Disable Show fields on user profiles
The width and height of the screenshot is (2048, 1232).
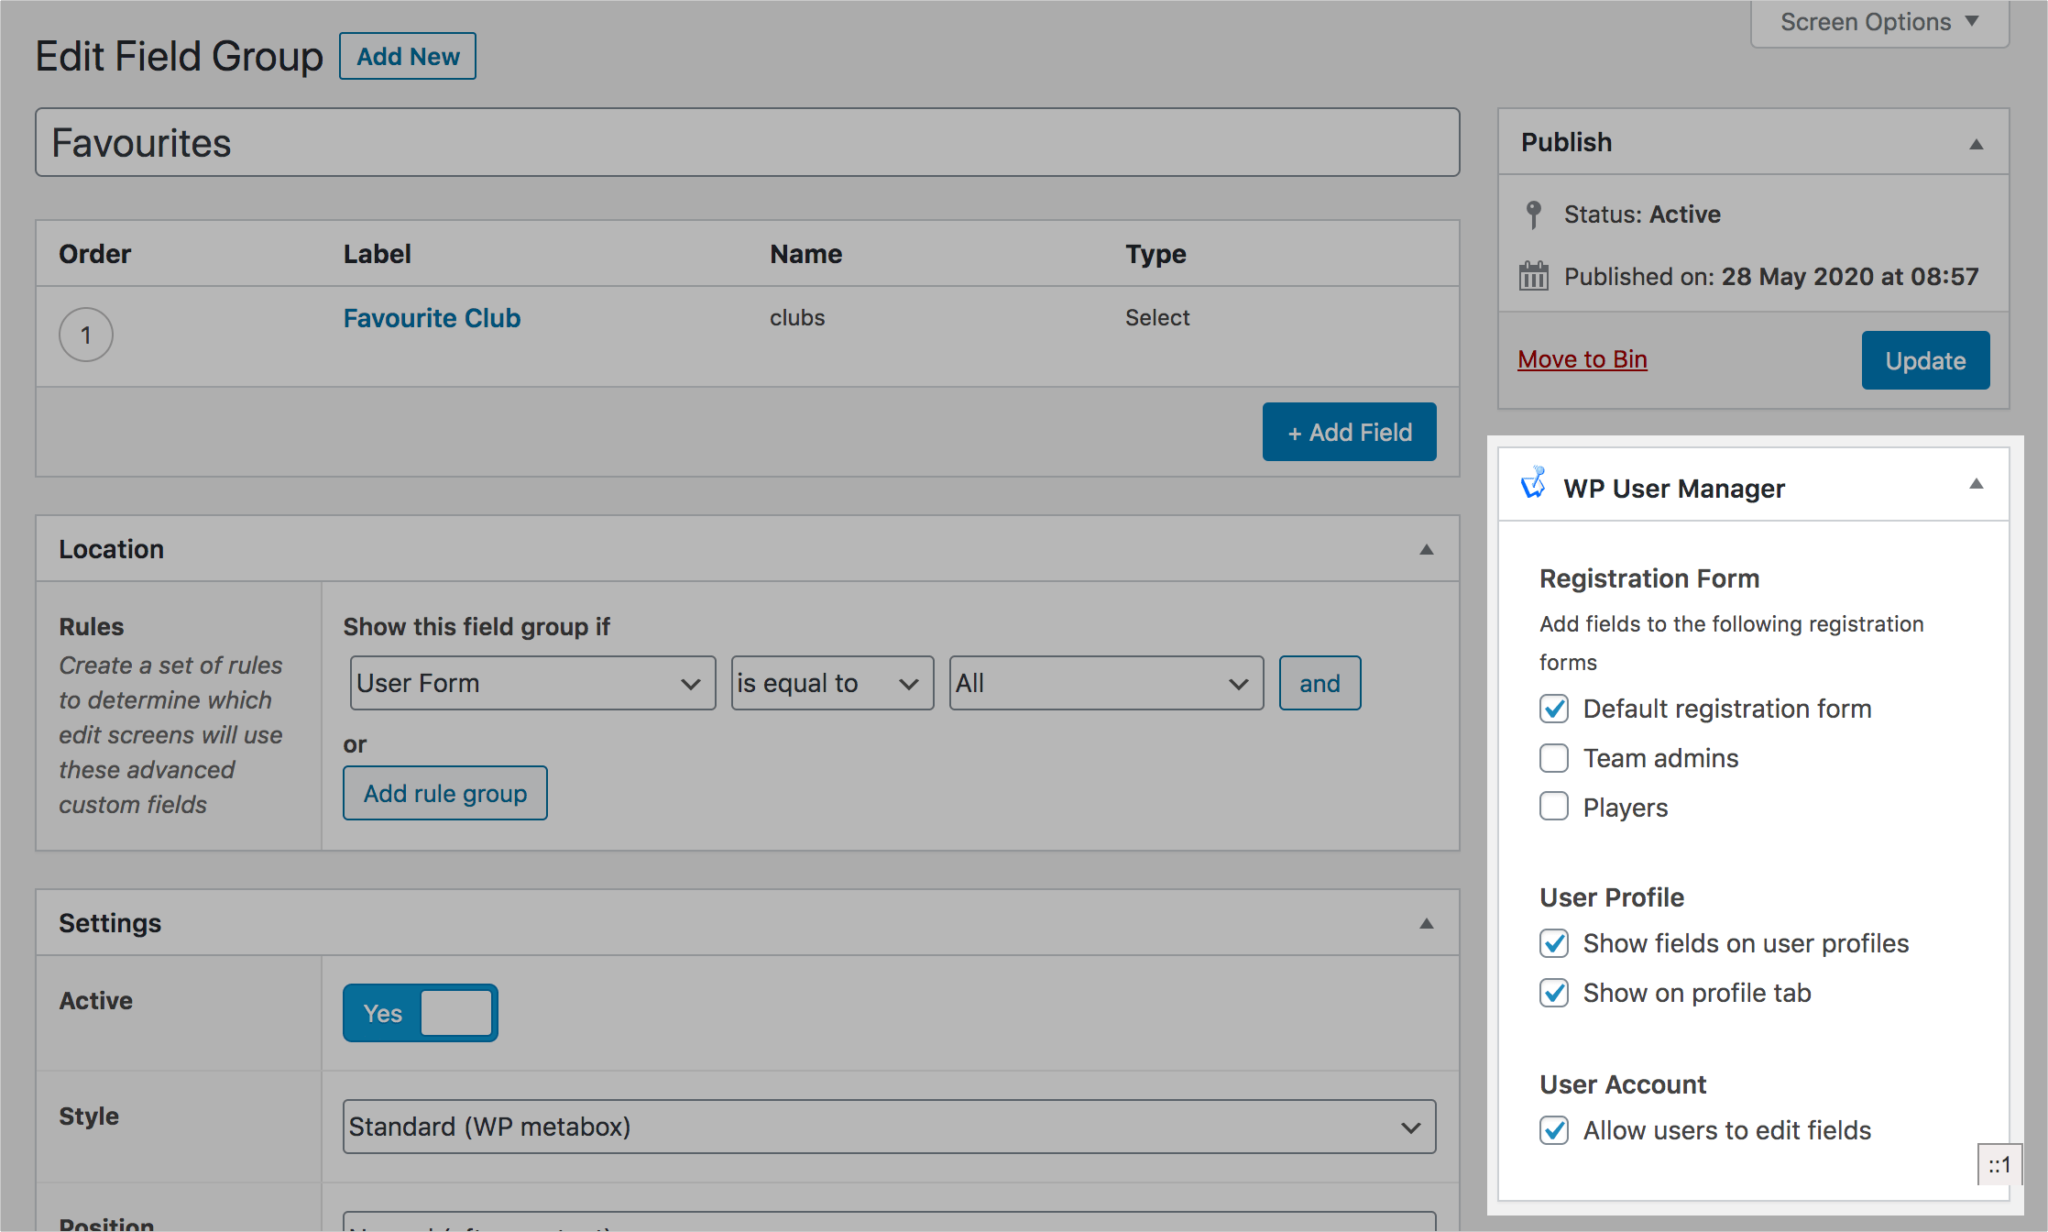pos(1553,943)
